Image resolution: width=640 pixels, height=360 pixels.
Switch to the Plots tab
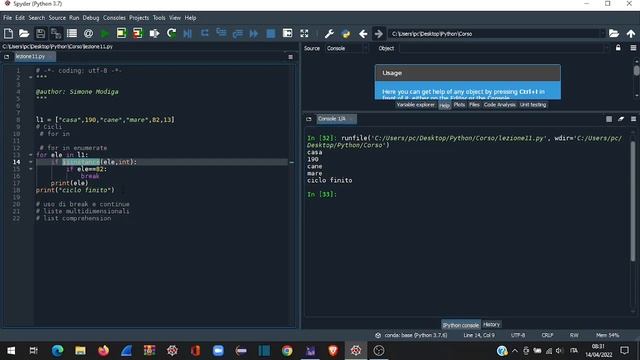click(x=459, y=105)
